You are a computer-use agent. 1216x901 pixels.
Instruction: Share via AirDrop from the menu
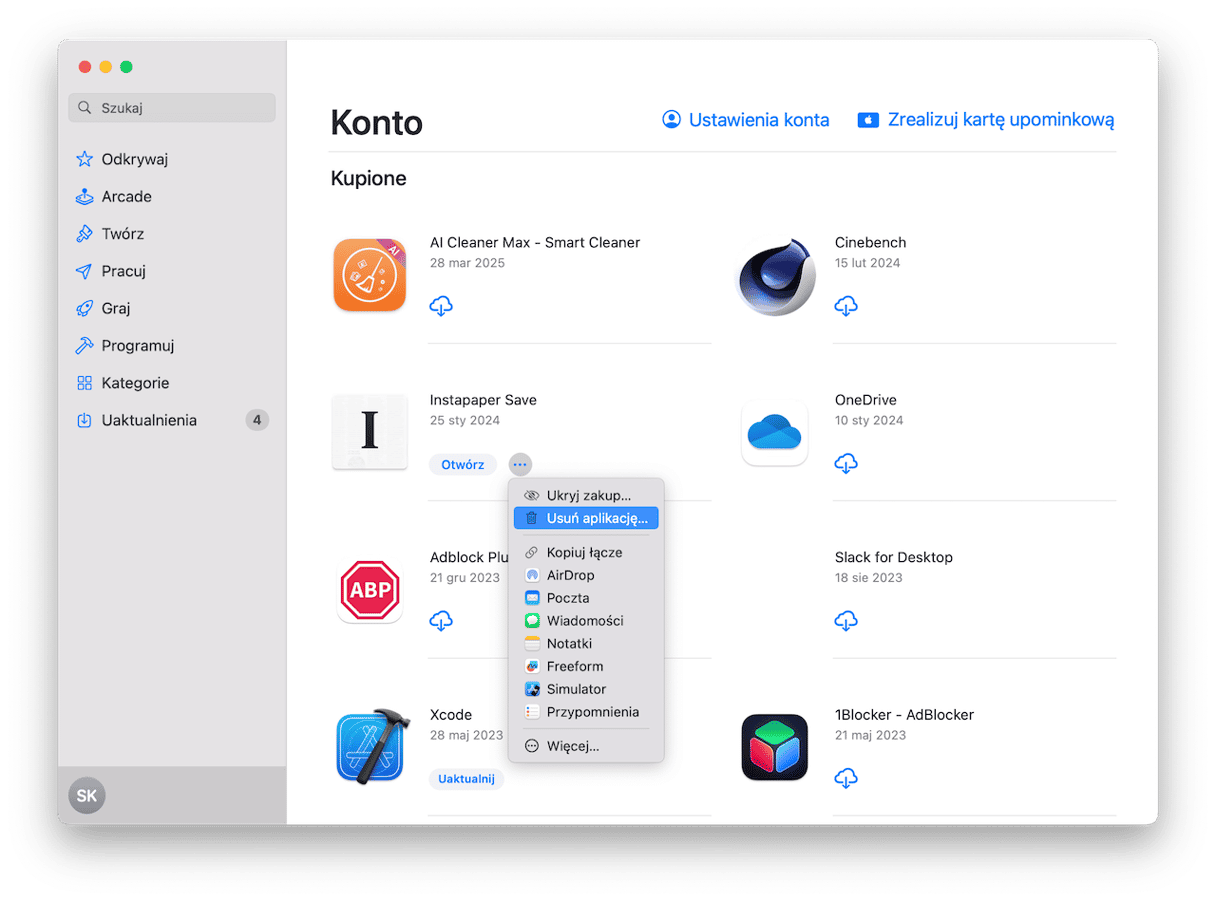(570, 575)
